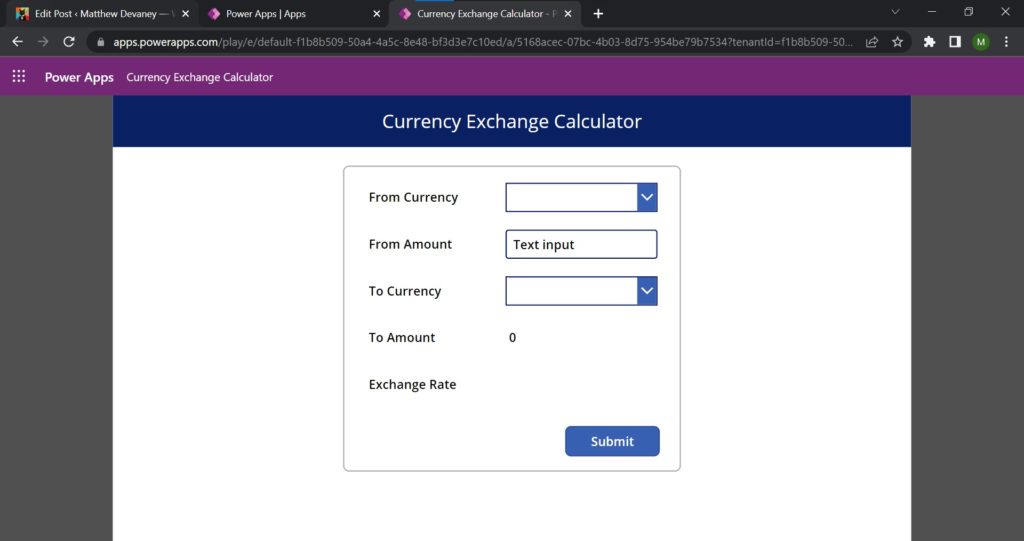This screenshot has width=1024, height=541.
Task: Close the Power Apps | Apps tab
Action: click(x=376, y=14)
